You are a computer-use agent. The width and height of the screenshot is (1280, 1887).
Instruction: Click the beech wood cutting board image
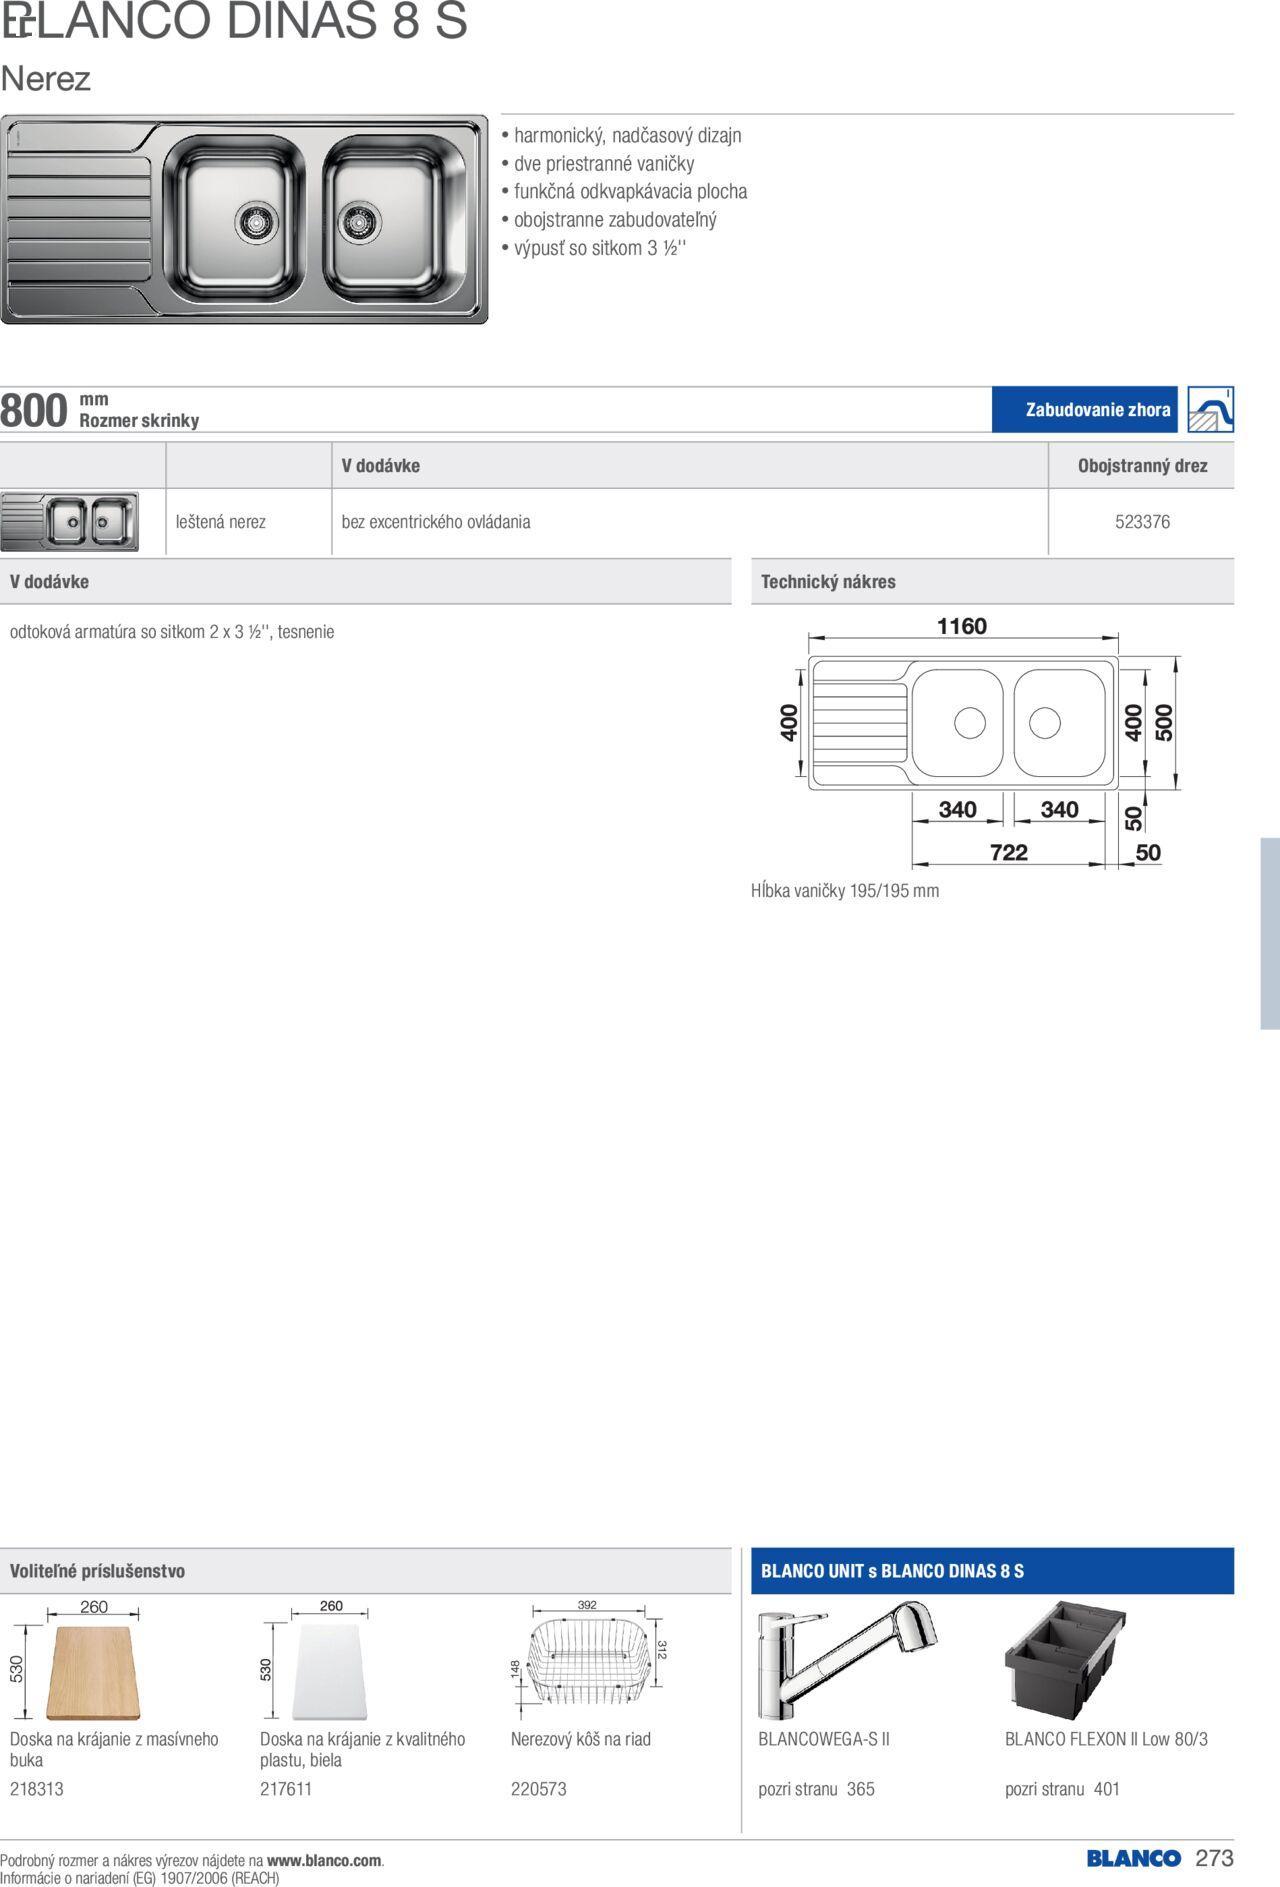93,1672
